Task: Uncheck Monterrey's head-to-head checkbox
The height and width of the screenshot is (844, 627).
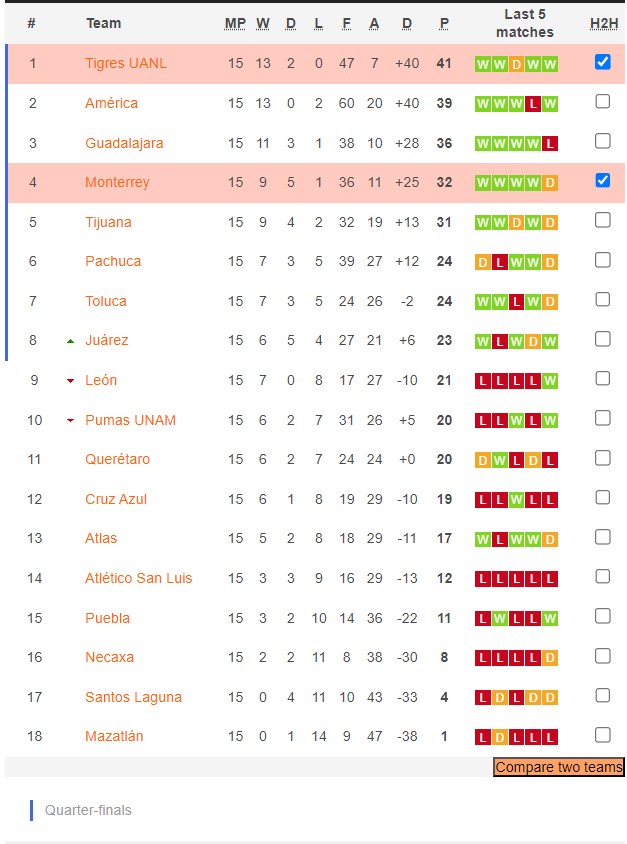Action: point(602,182)
